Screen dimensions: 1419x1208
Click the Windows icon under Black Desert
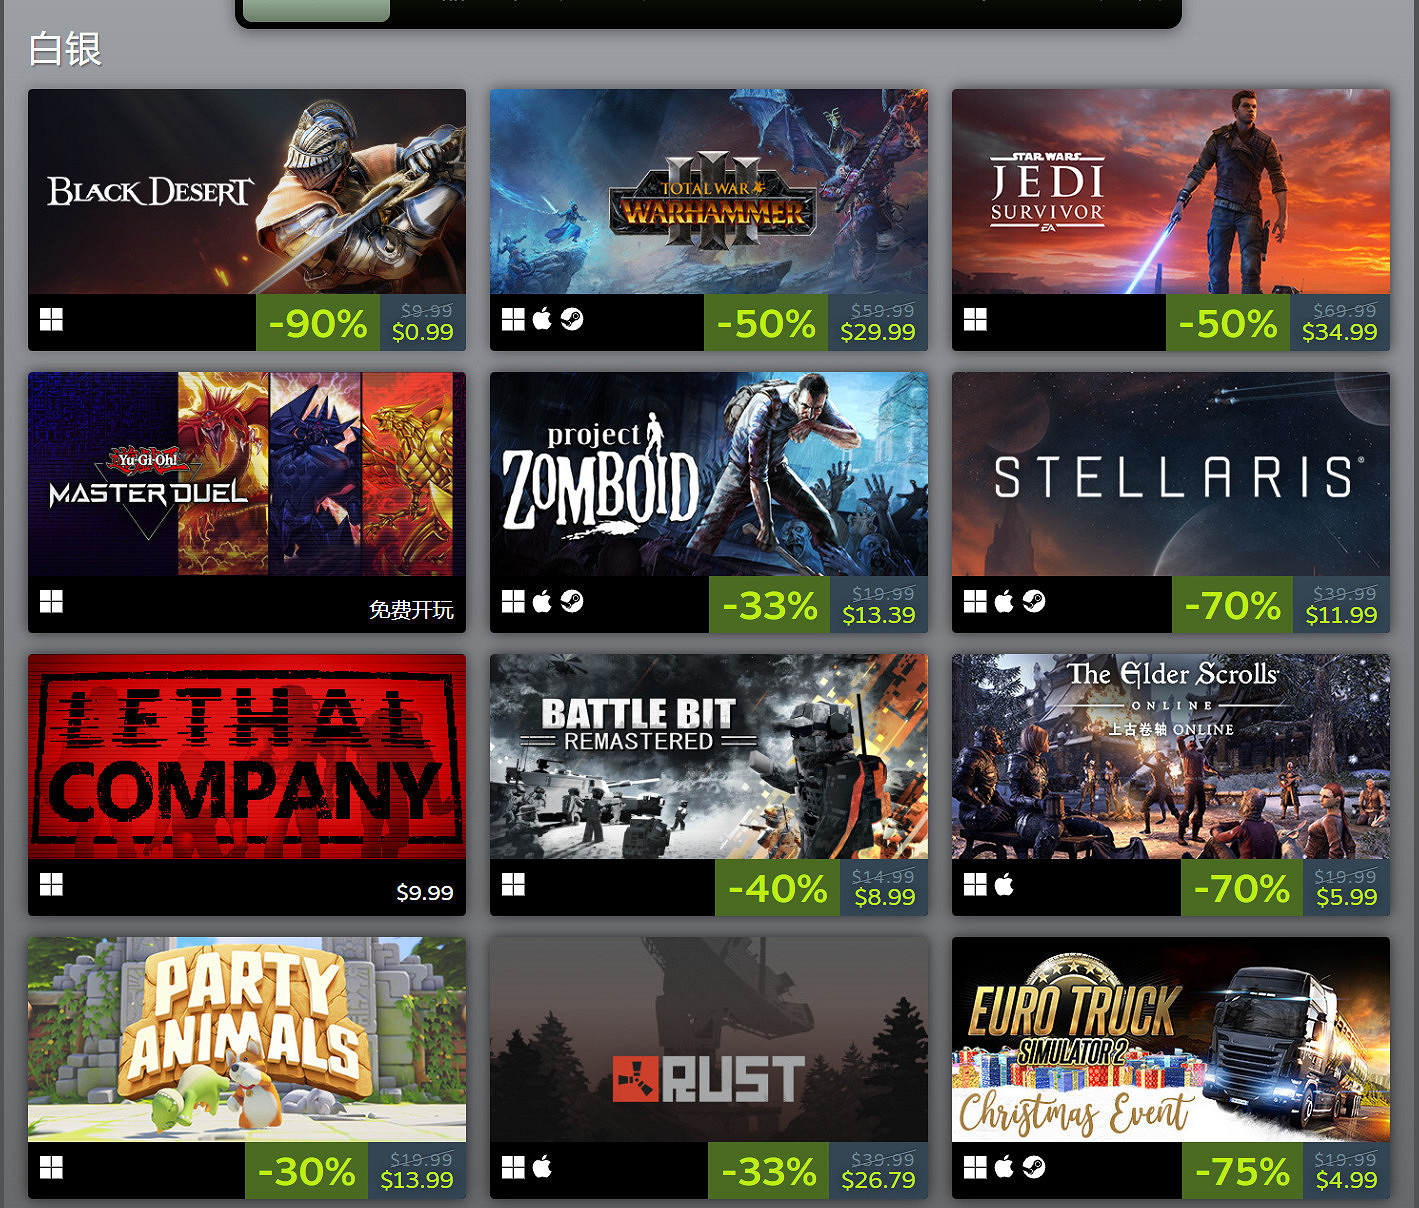click(51, 320)
